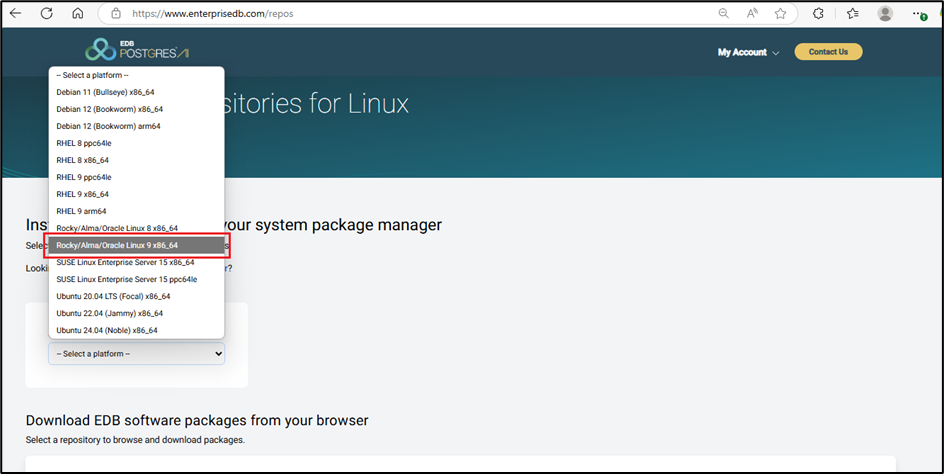Select SUSE Linux Enterprise Server 15 x86_64
The height and width of the screenshot is (474, 944).
[x=137, y=262]
